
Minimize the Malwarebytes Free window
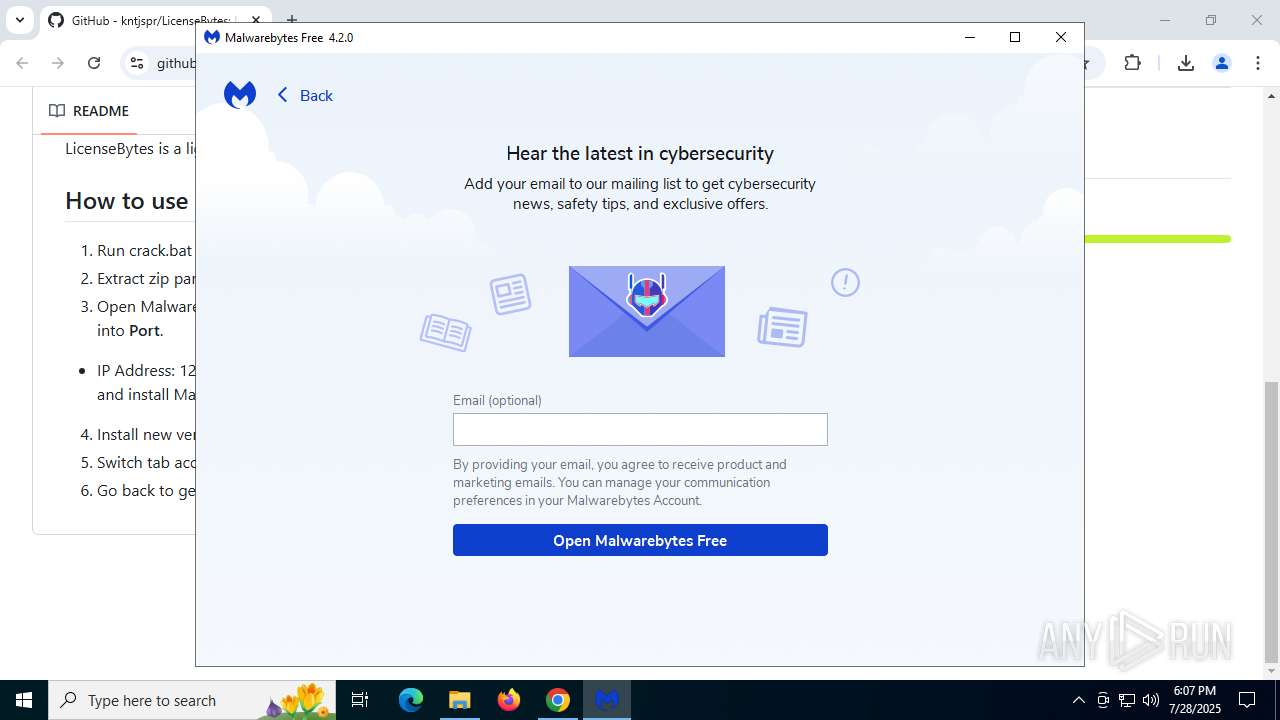click(x=969, y=37)
